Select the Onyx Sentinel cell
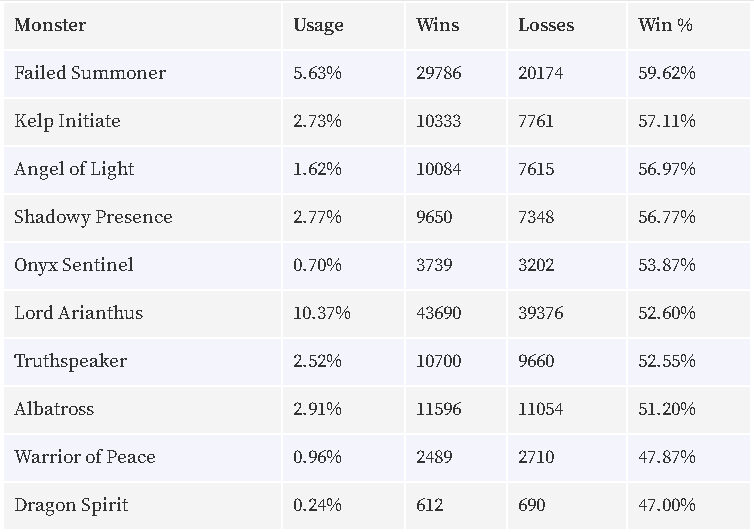 [74, 265]
